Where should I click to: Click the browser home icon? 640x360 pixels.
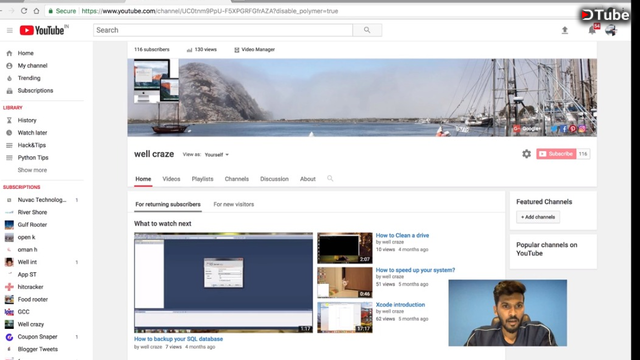pyautogui.click(x=36, y=11)
